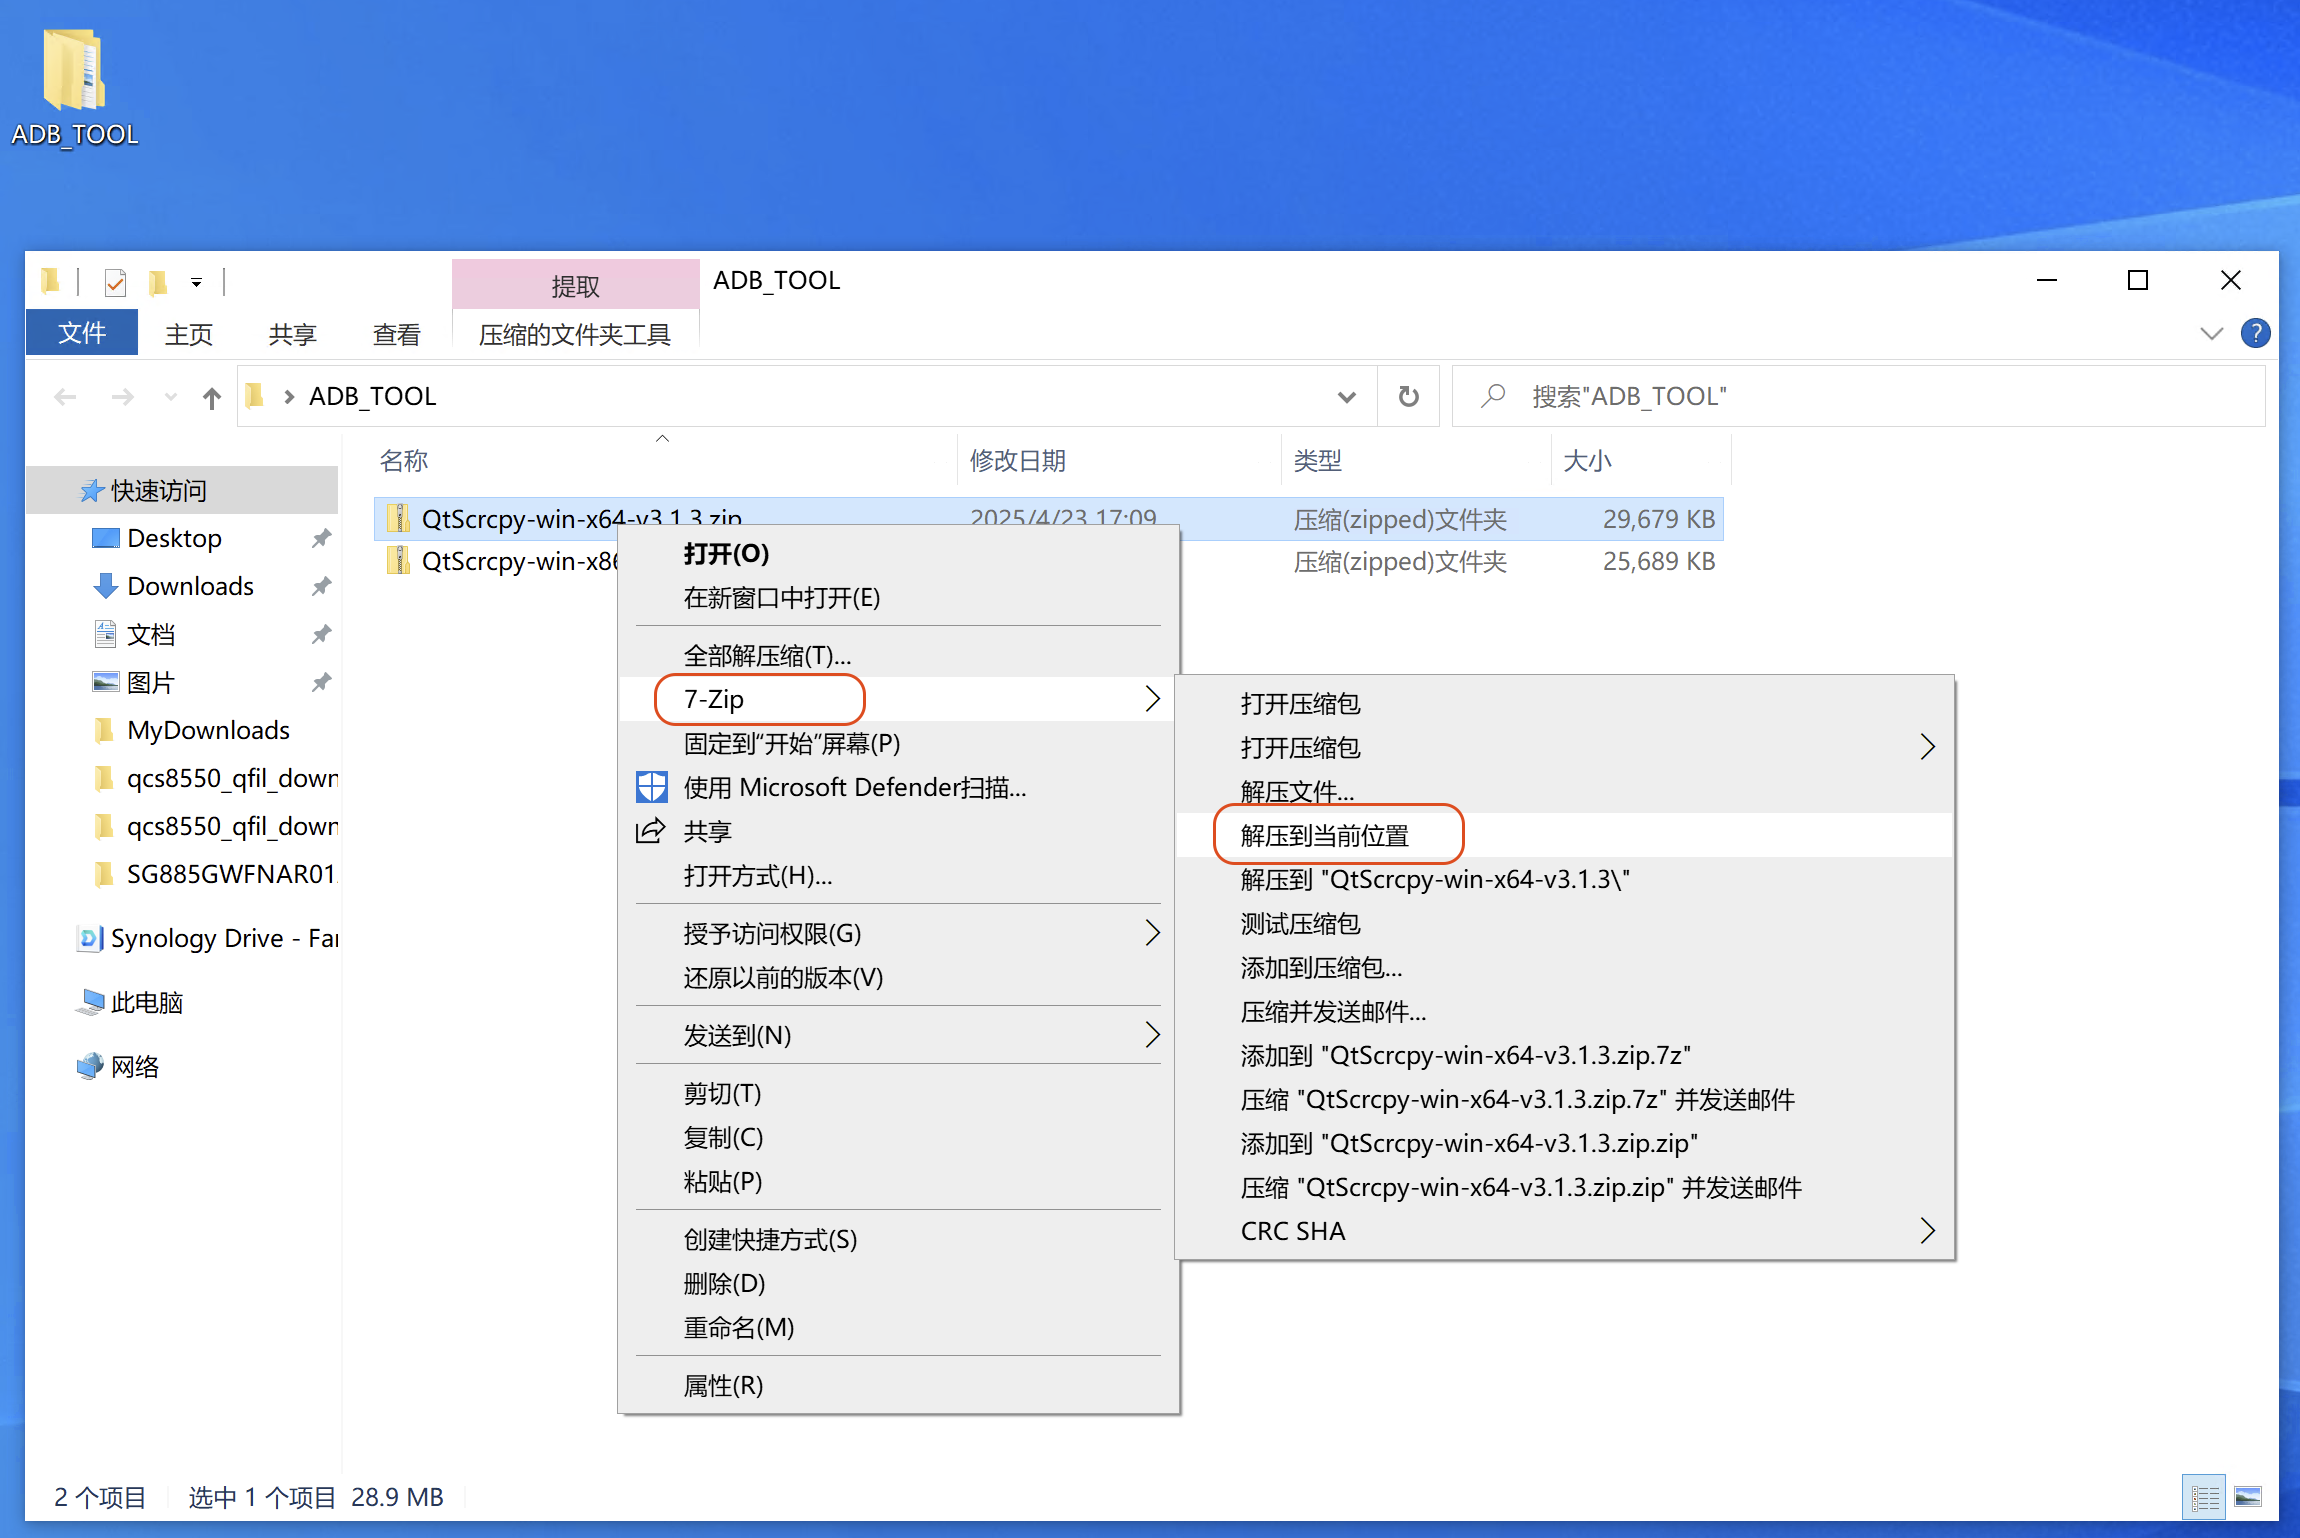2300x1538 pixels.
Task: Choose 打开(O) in the context menu
Action: (x=898, y=554)
